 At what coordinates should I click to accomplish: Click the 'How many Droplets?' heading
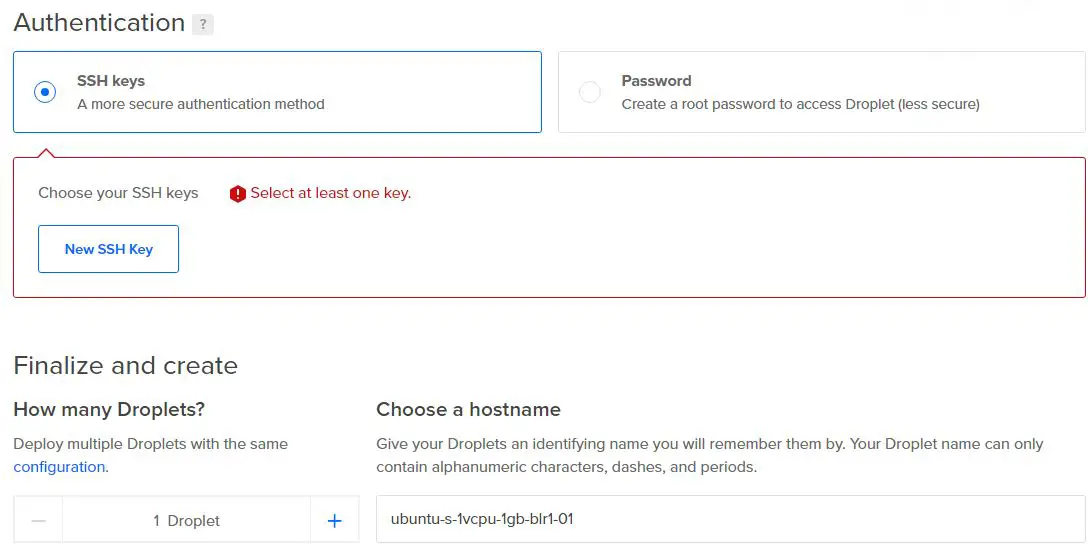tap(109, 409)
